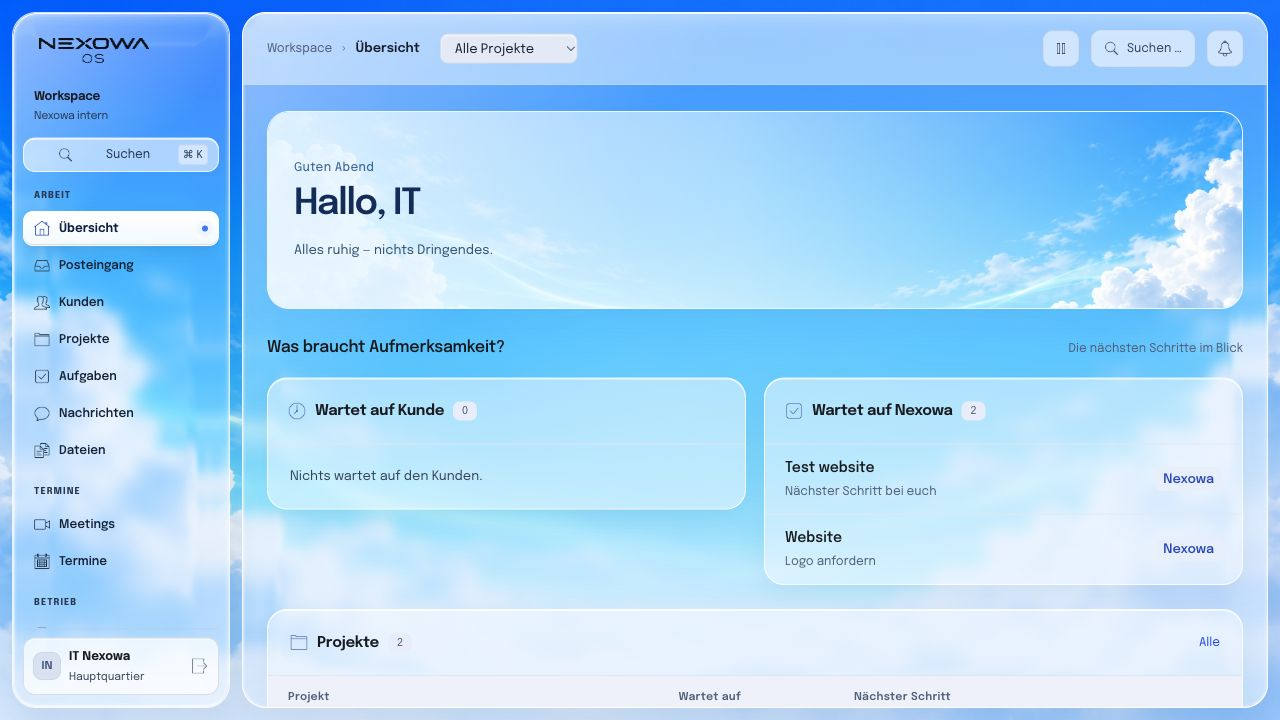Click the Nachrichten chat bubble icon
The width and height of the screenshot is (1280, 720).
click(42, 413)
